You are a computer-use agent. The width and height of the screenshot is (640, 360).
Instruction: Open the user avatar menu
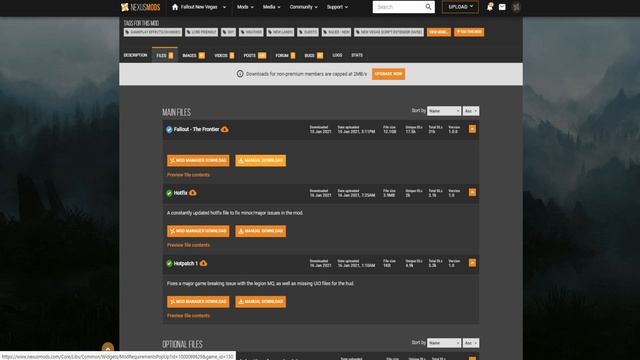516,7
